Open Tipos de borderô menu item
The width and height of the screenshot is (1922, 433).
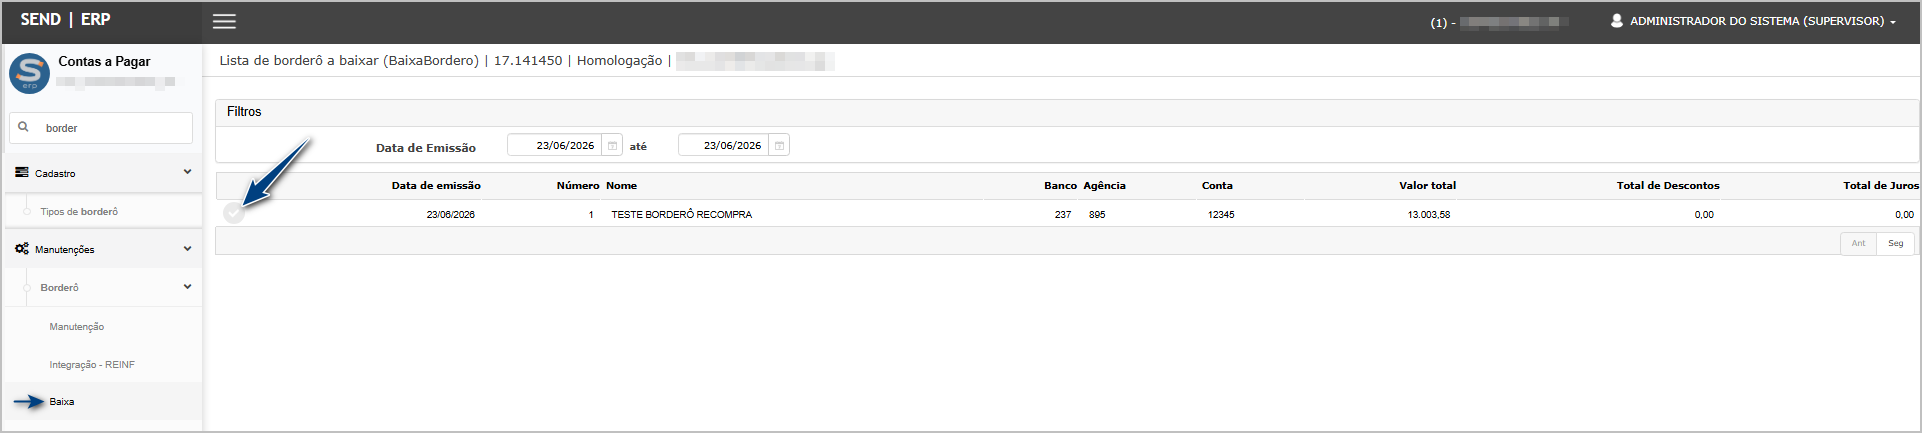click(x=79, y=212)
